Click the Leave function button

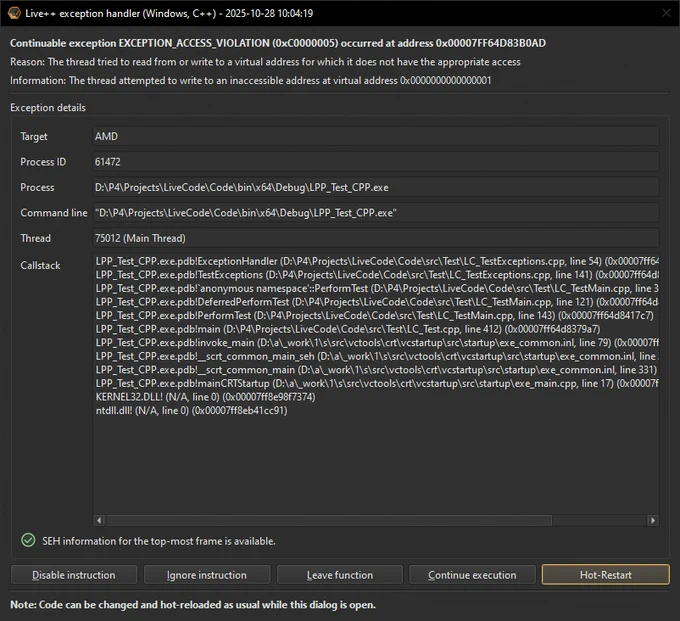[x=340, y=575]
